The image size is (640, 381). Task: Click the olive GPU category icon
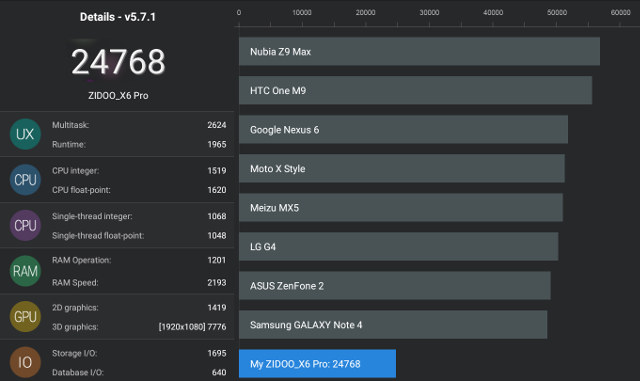25,316
